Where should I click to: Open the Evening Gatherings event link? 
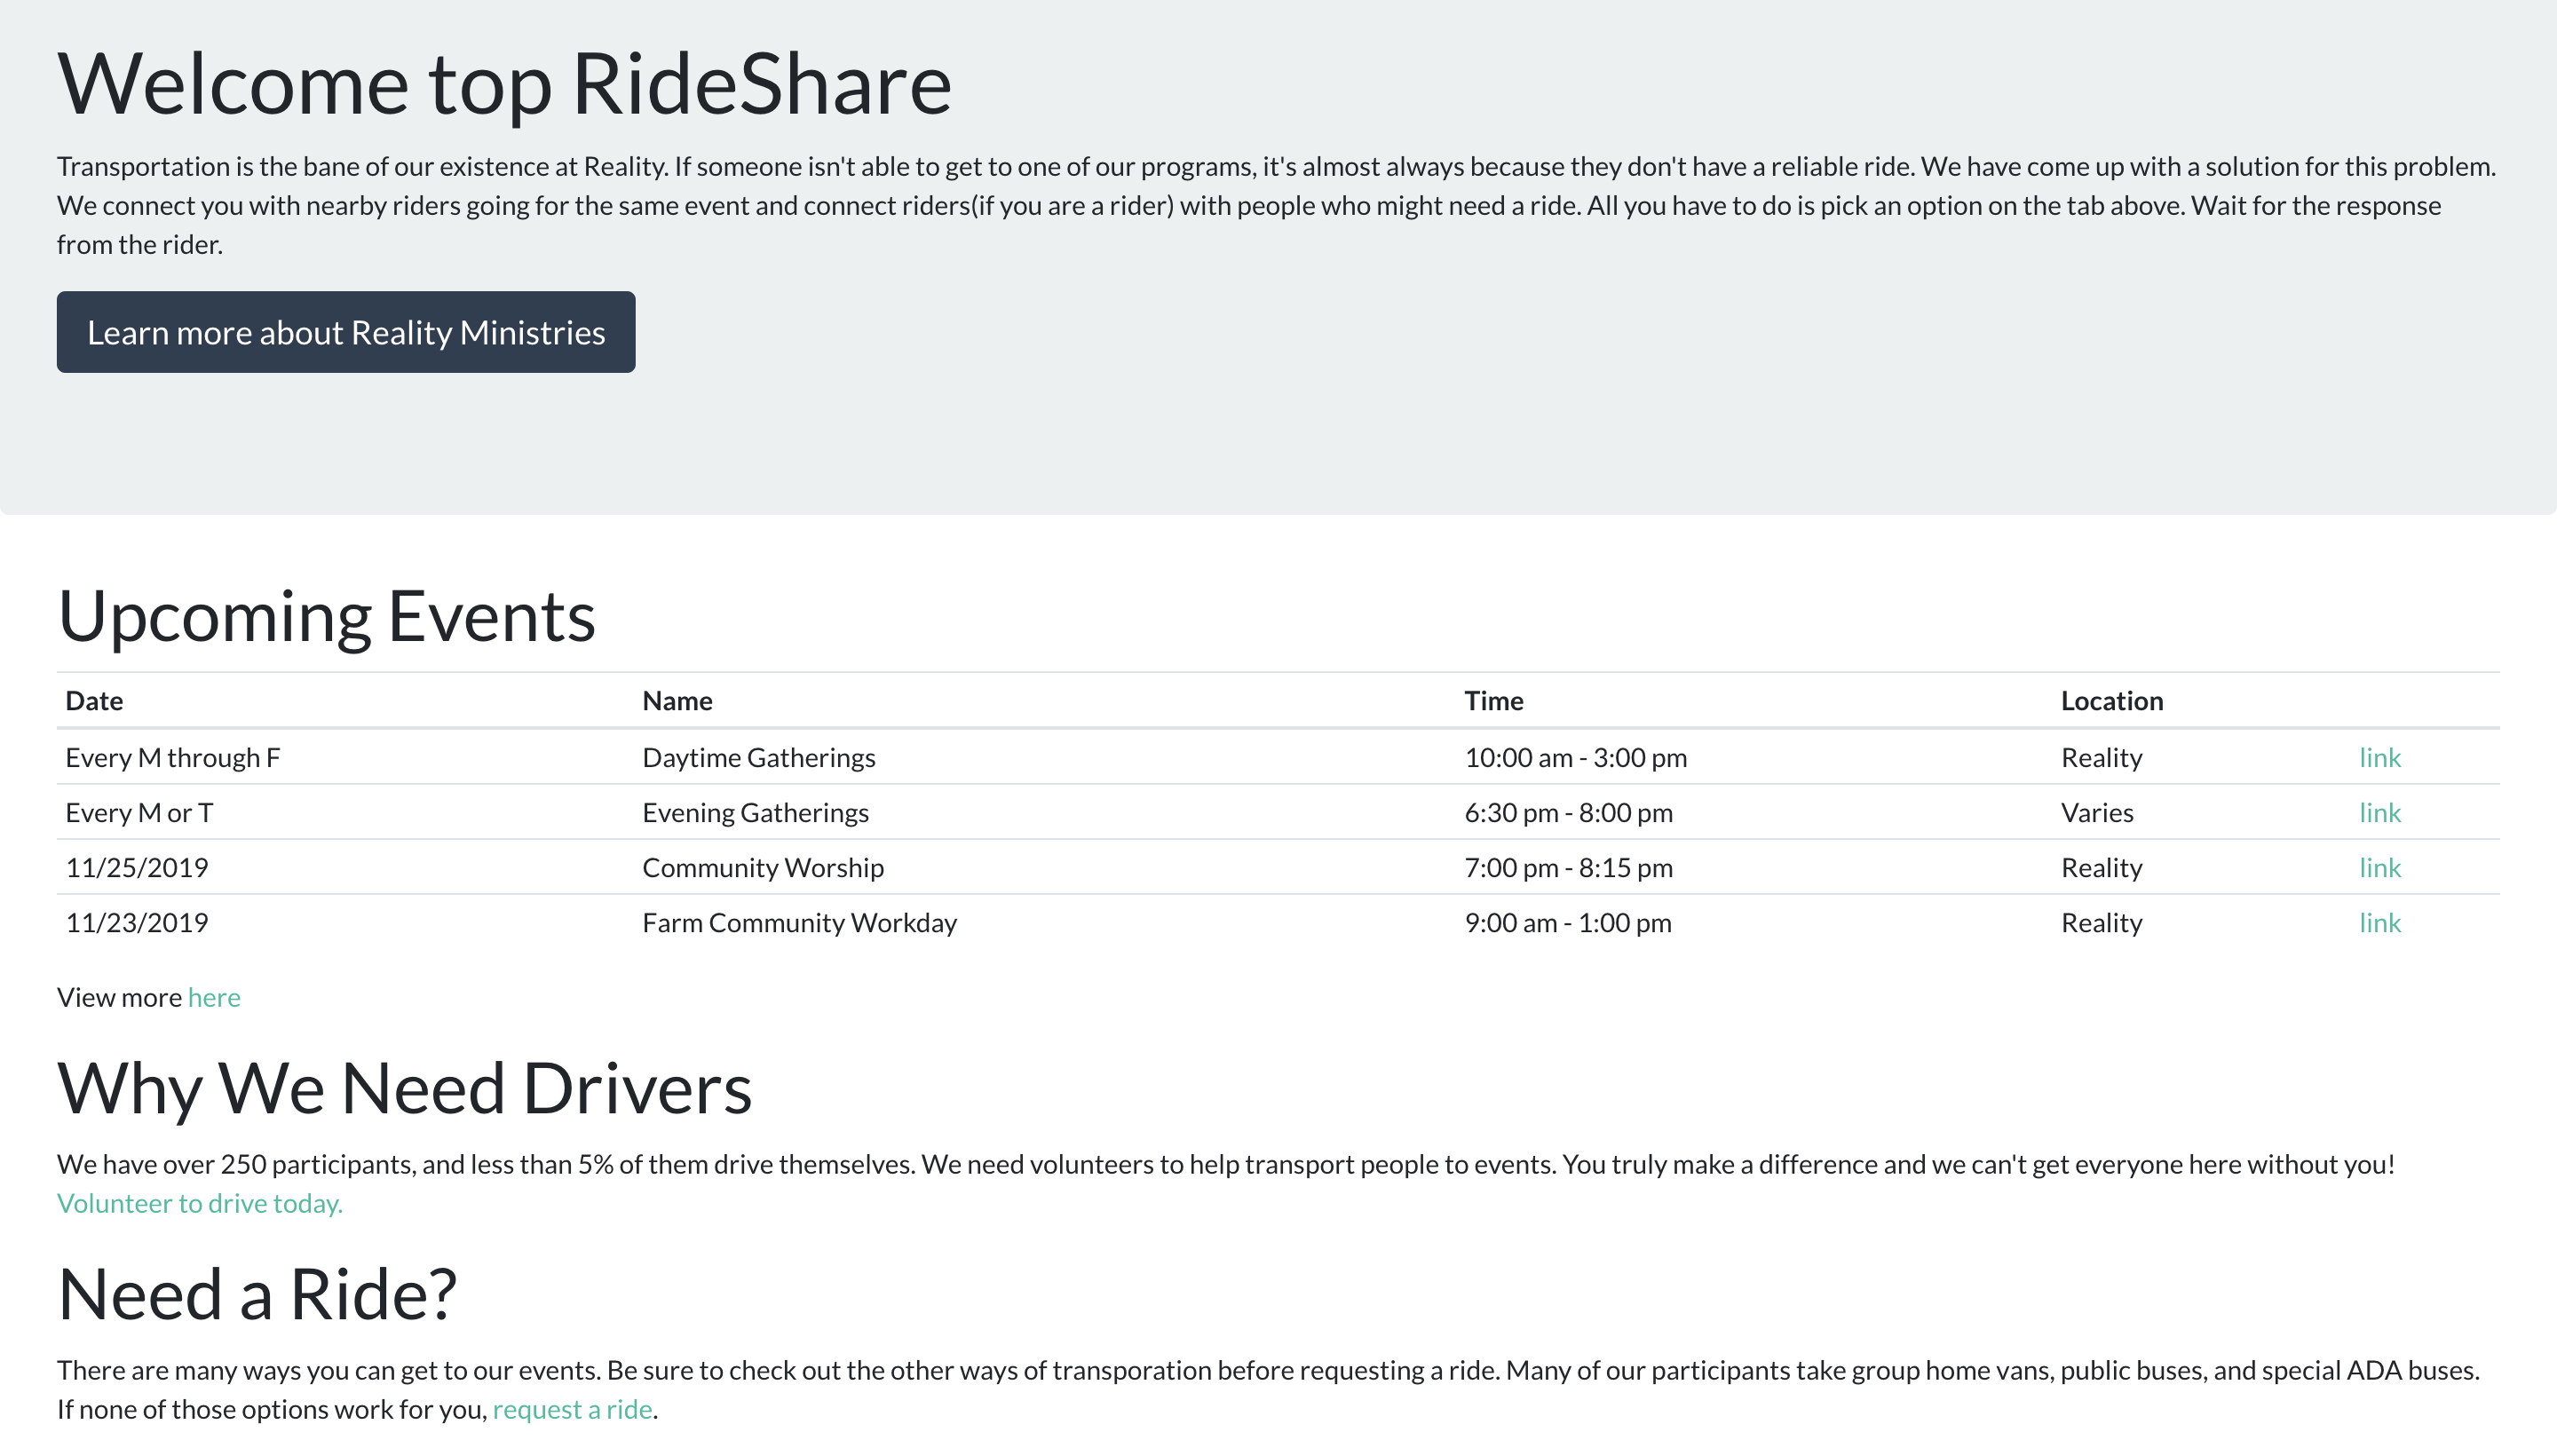pyautogui.click(x=2379, y=813)
